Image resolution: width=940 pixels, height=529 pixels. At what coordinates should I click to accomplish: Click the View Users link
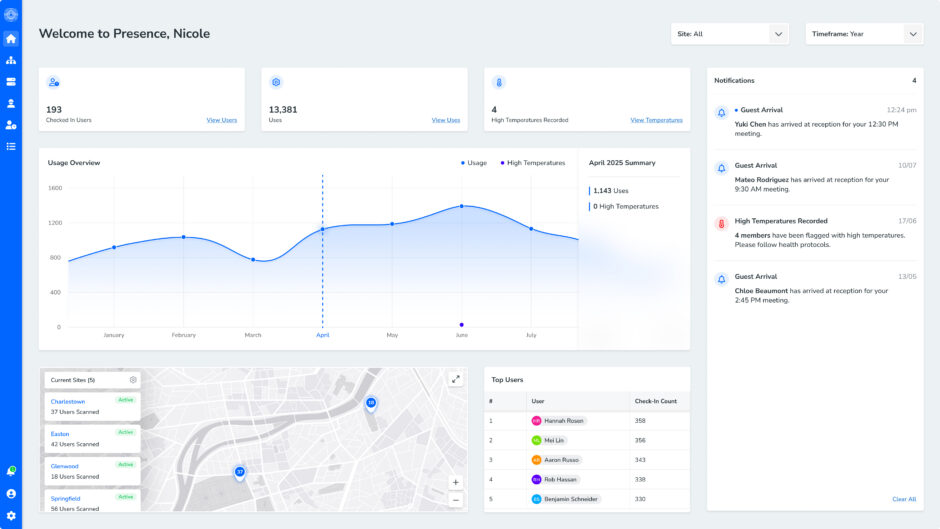point(222,120)
